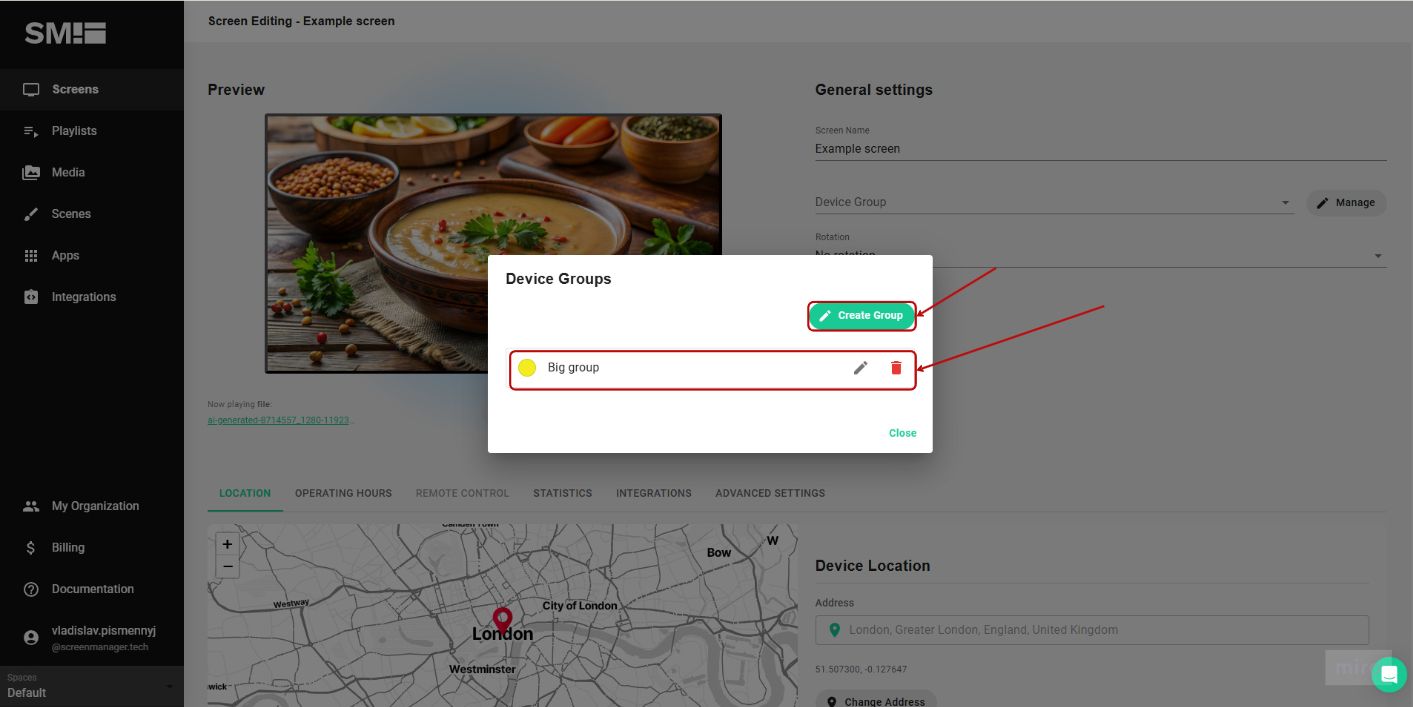Click the Screen Name input field
1413x707 pixels.
[x=1100, y=148]
